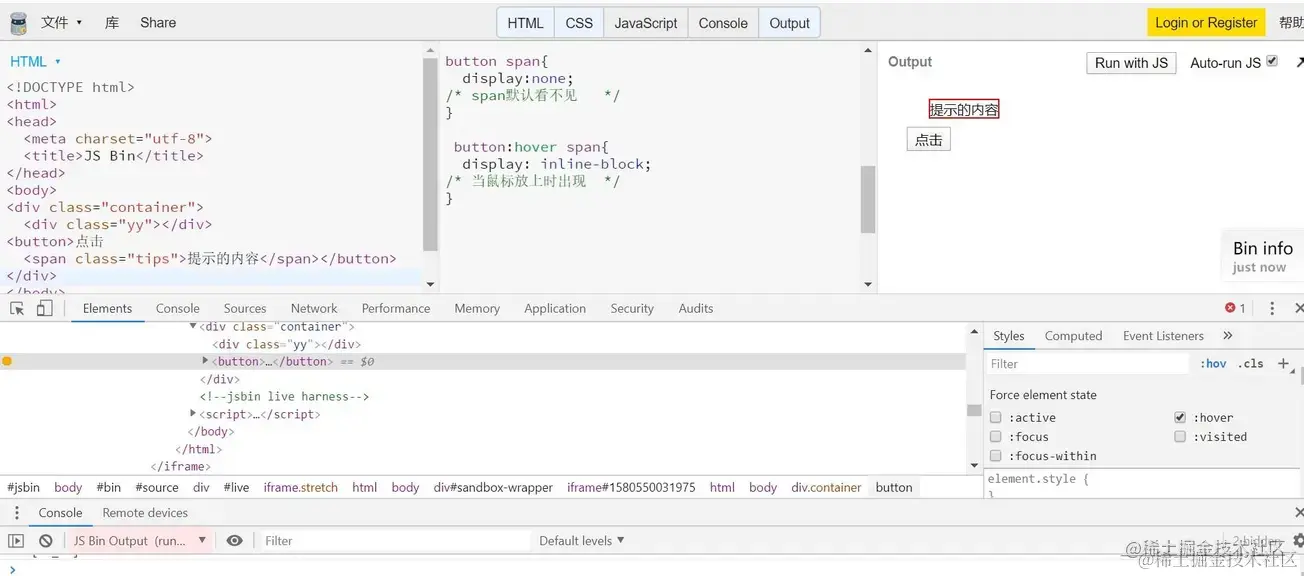Click the Elements tree scrollbar thumb

[974, 410]
